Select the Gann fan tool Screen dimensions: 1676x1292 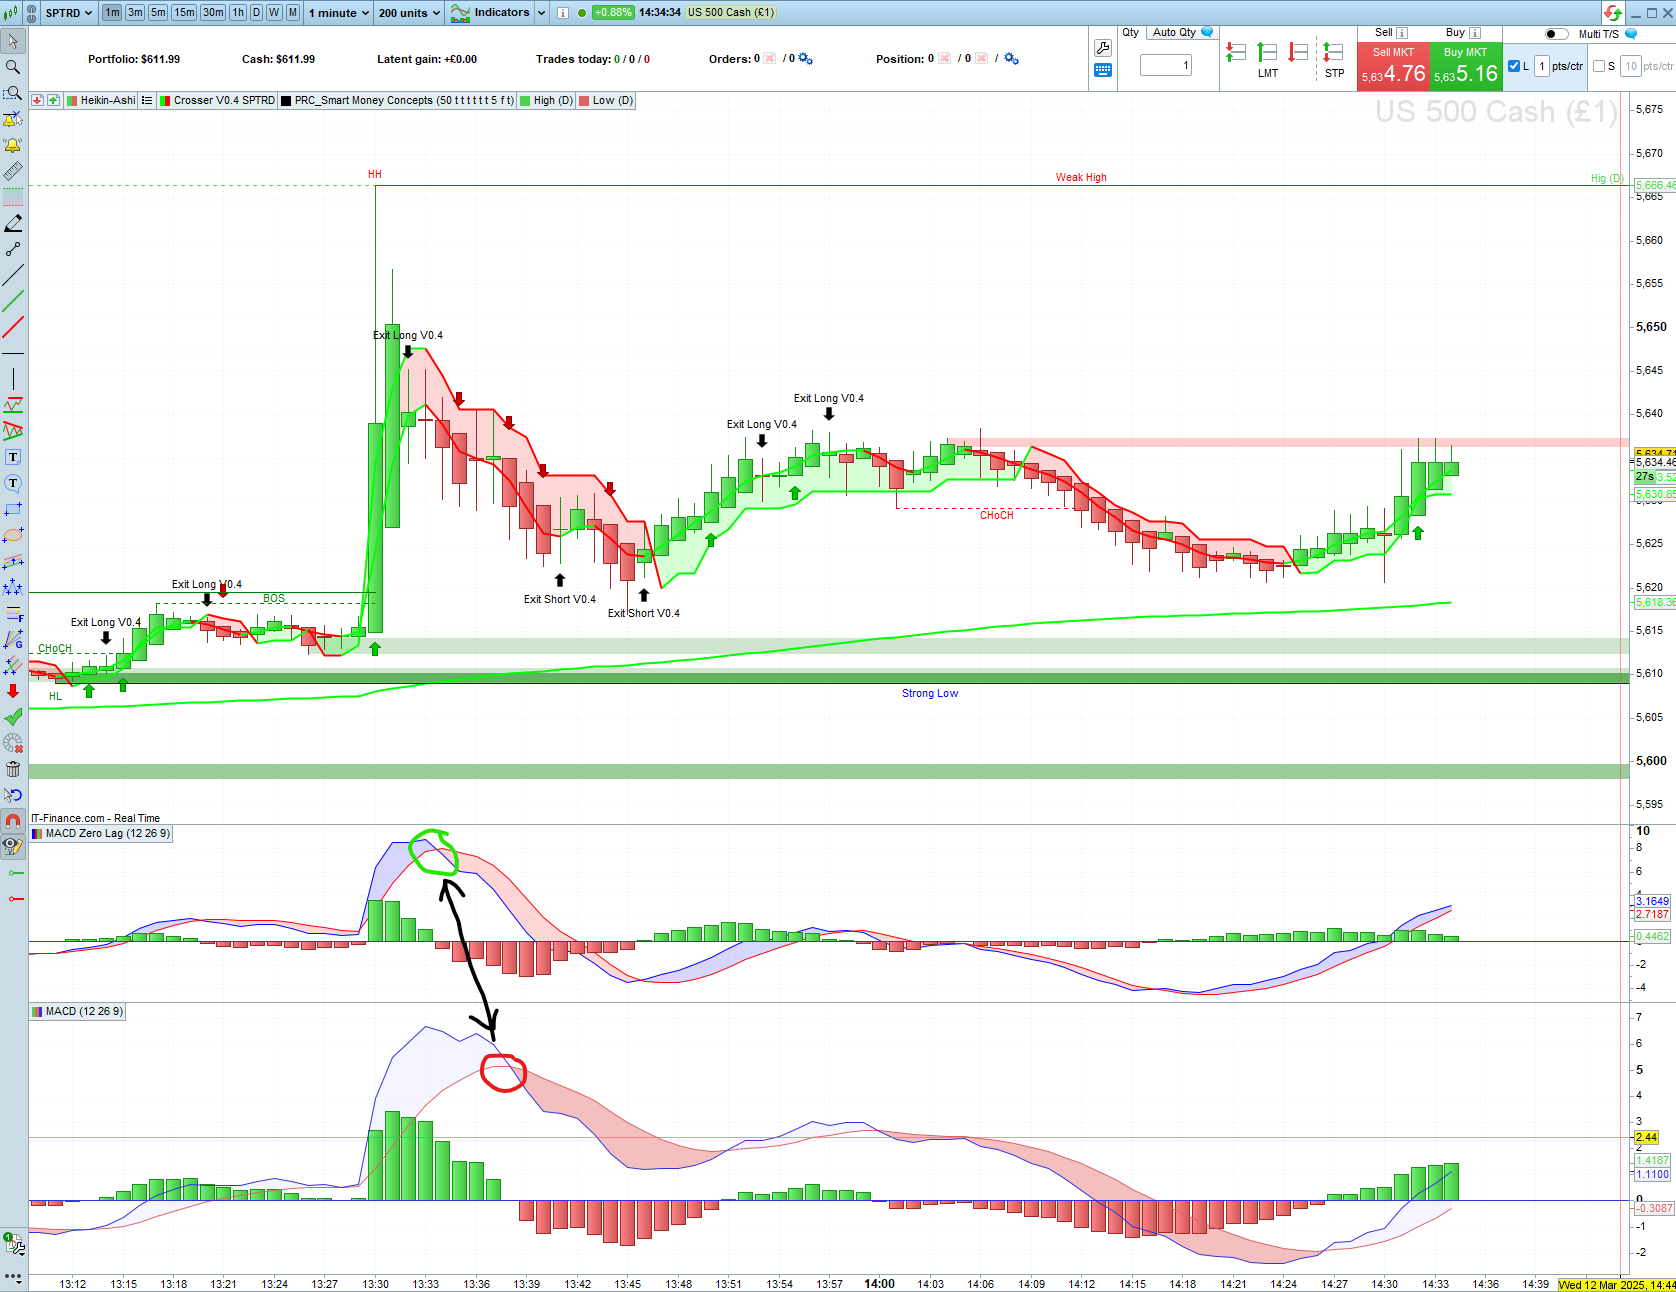tap(13, 639)
